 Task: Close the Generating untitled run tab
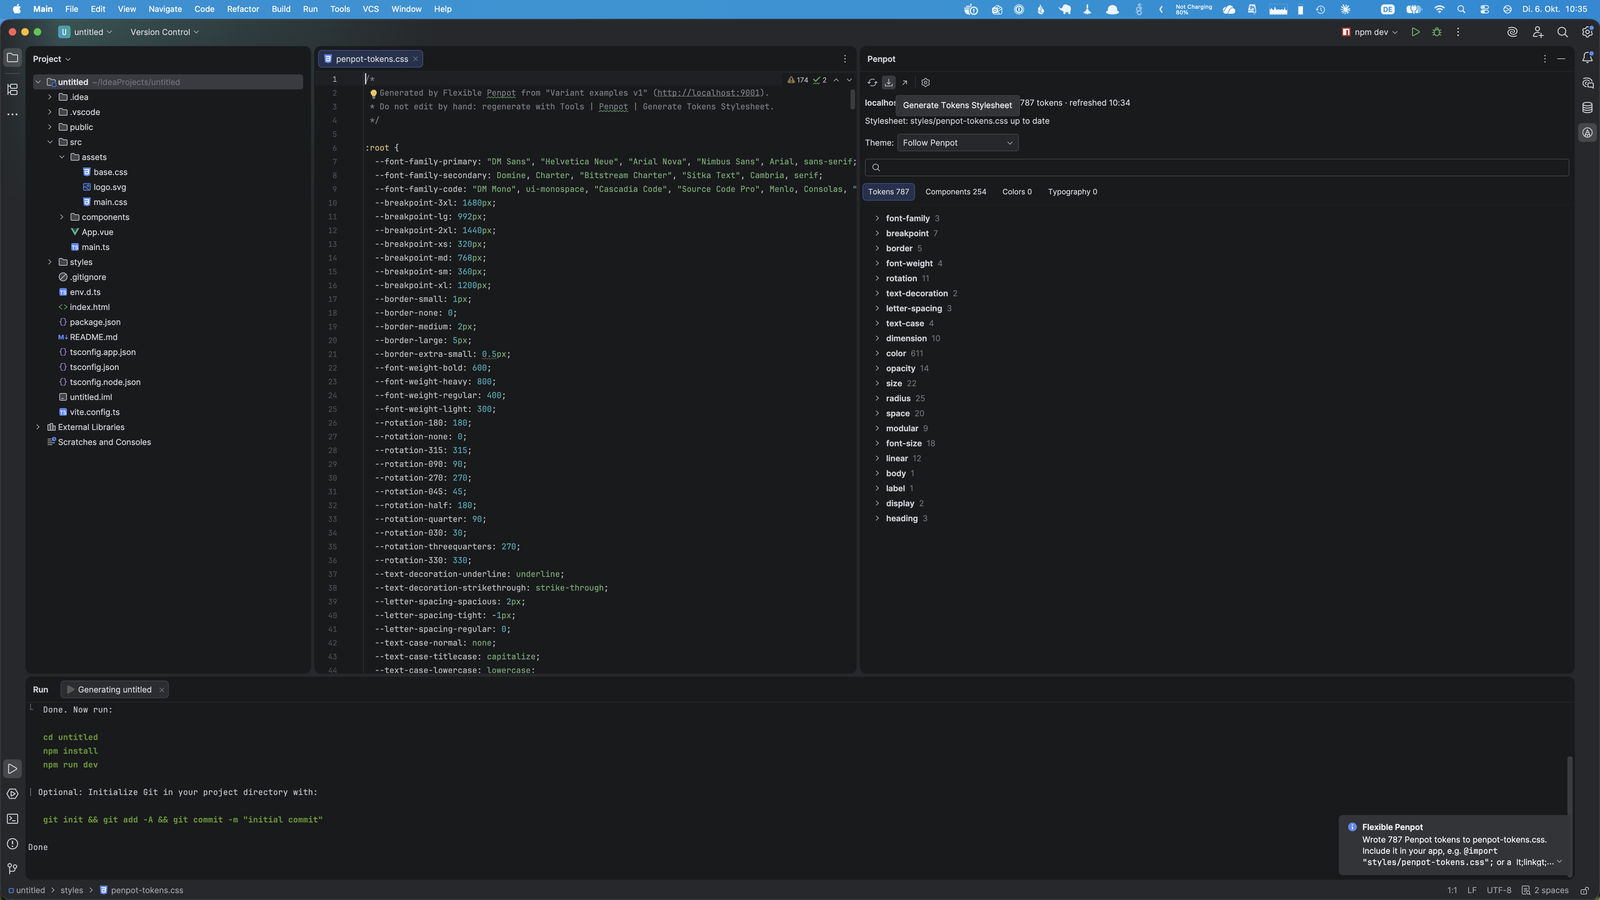tap(161, 690)
